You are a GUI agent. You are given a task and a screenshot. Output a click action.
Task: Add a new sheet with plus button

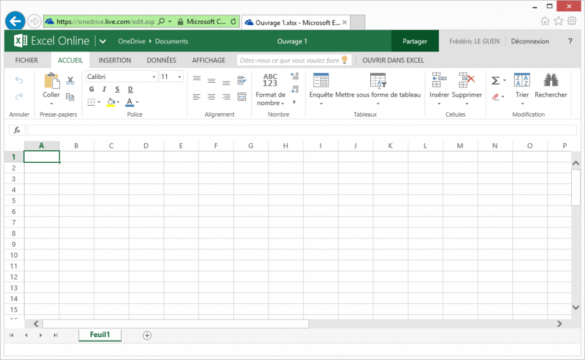click(x=147, y=335)
